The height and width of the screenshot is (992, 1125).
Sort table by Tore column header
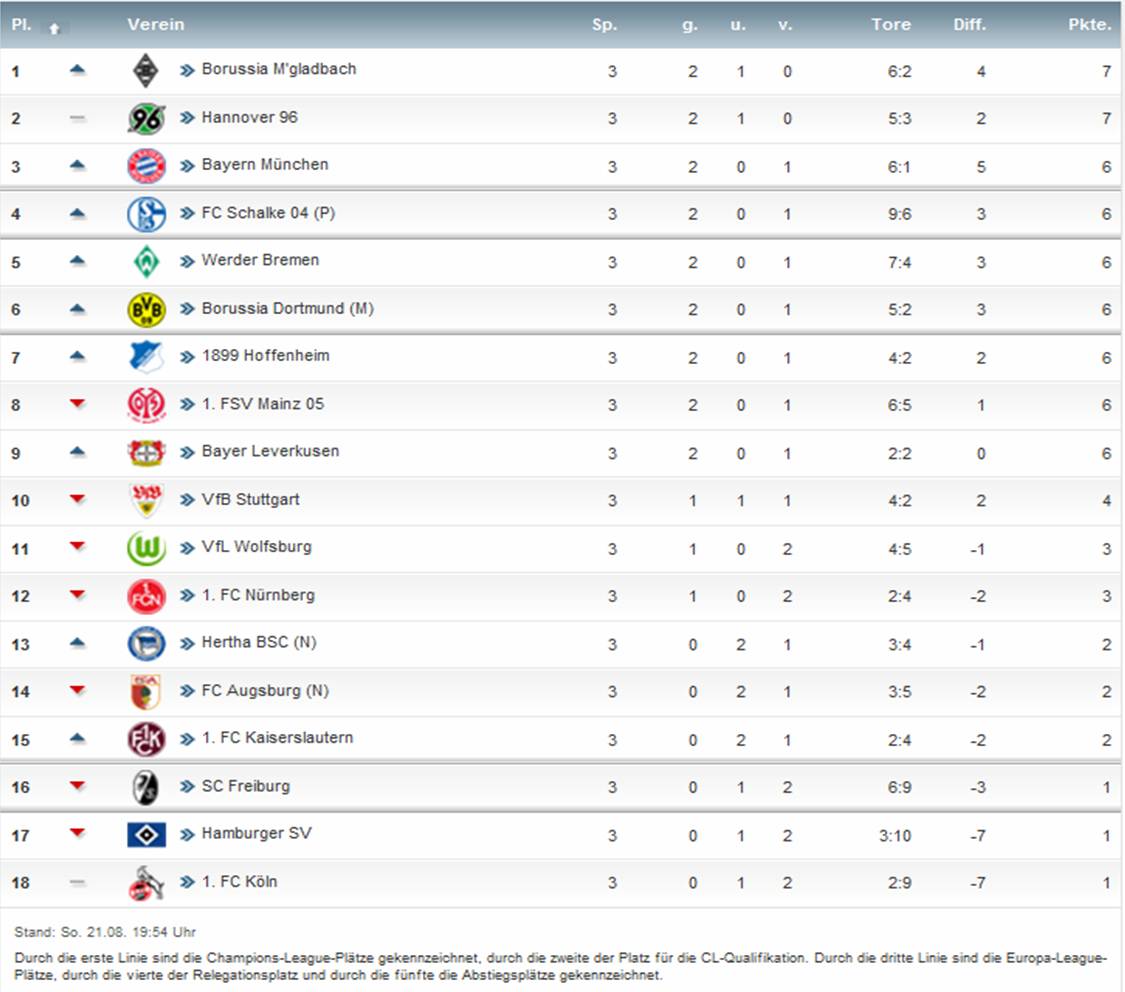pos(890,25)
